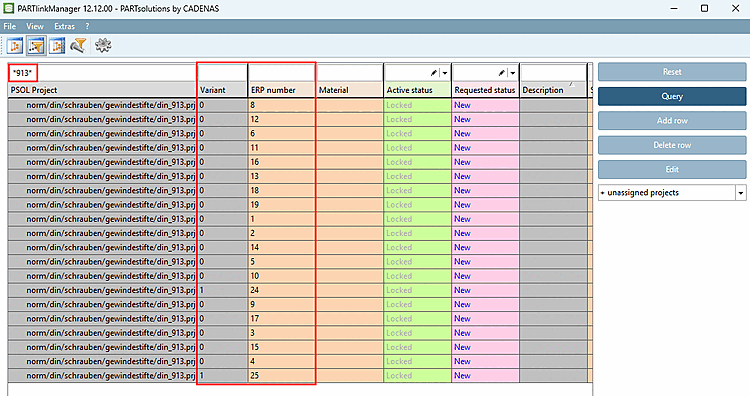The image size is (750, 396).
Task: Click the PSOL Project filter field containing *913*
Action: click(102, 73)
